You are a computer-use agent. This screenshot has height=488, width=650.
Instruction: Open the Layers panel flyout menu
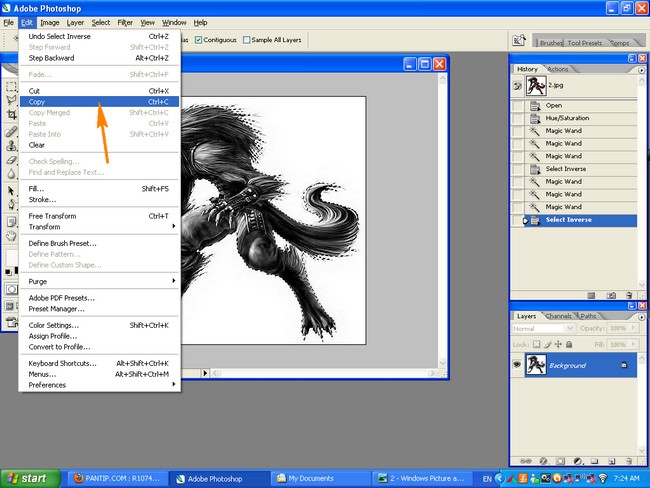[x=641, y=317]
